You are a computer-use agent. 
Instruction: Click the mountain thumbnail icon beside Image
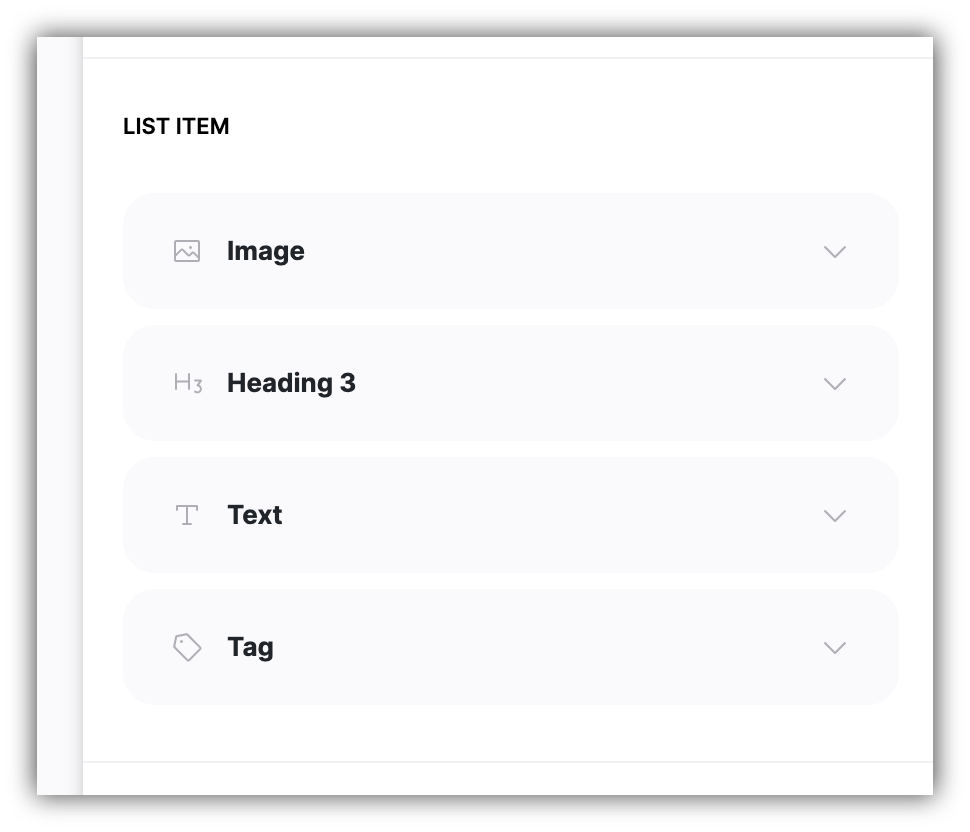coord(188,251)
